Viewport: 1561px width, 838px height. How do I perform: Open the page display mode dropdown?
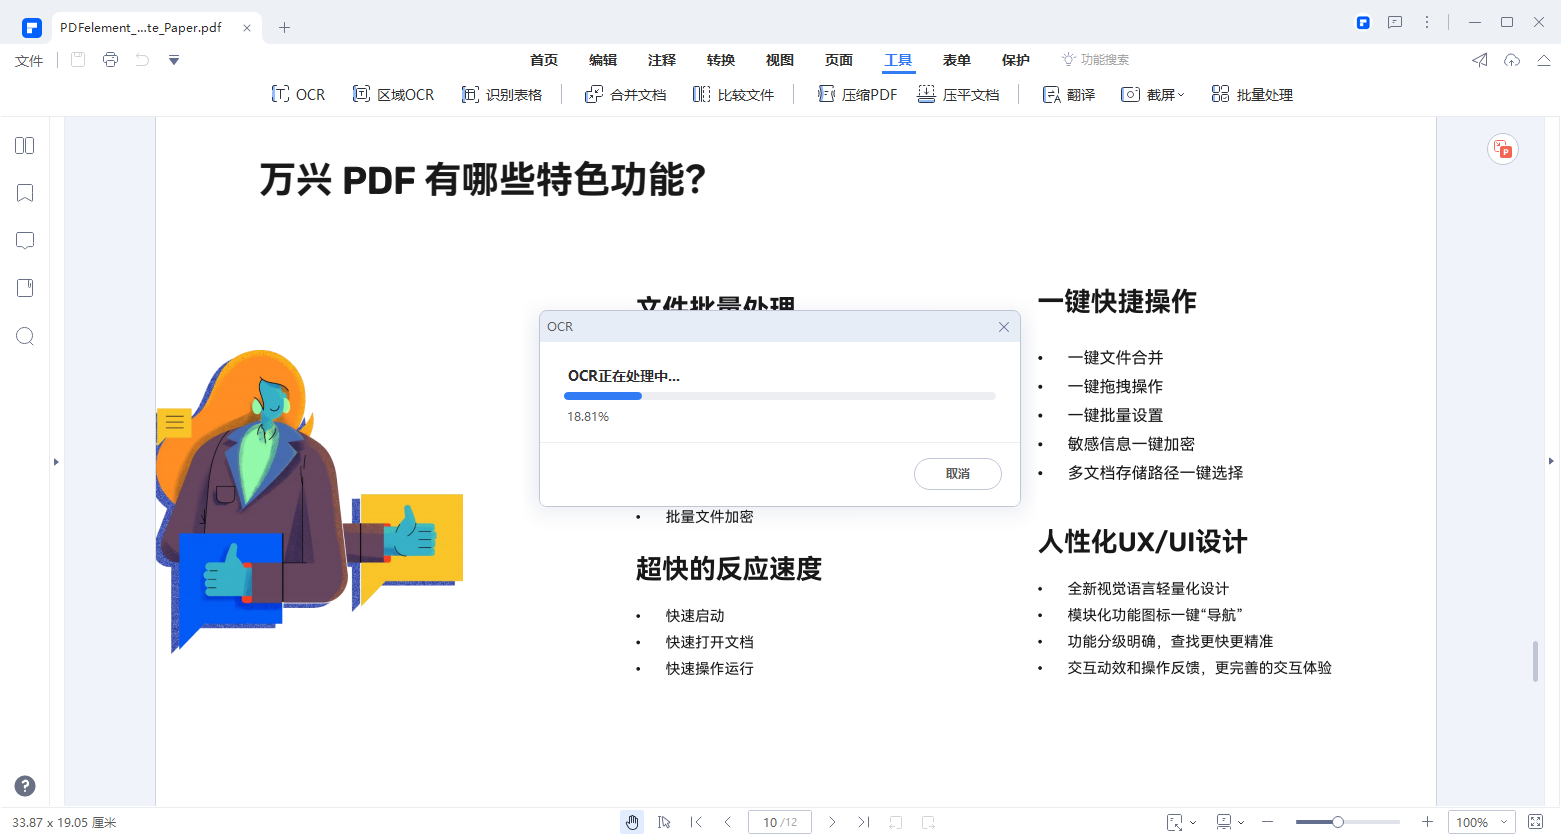[x=1228, y=822]
